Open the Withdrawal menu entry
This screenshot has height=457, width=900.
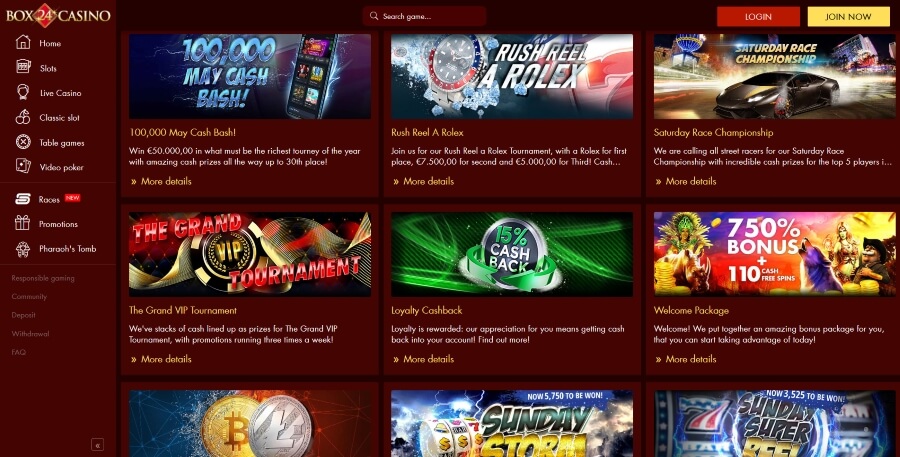(x=30, y=334)
